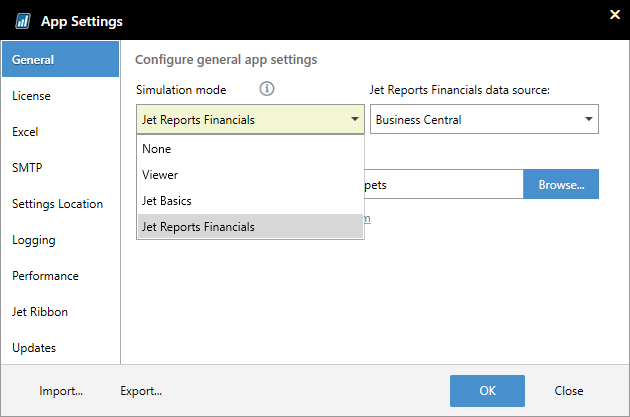Select Jet Reports Financials list option
Image resolution: width=630 pixels, height=417 pixels.
tap(250, 227)
